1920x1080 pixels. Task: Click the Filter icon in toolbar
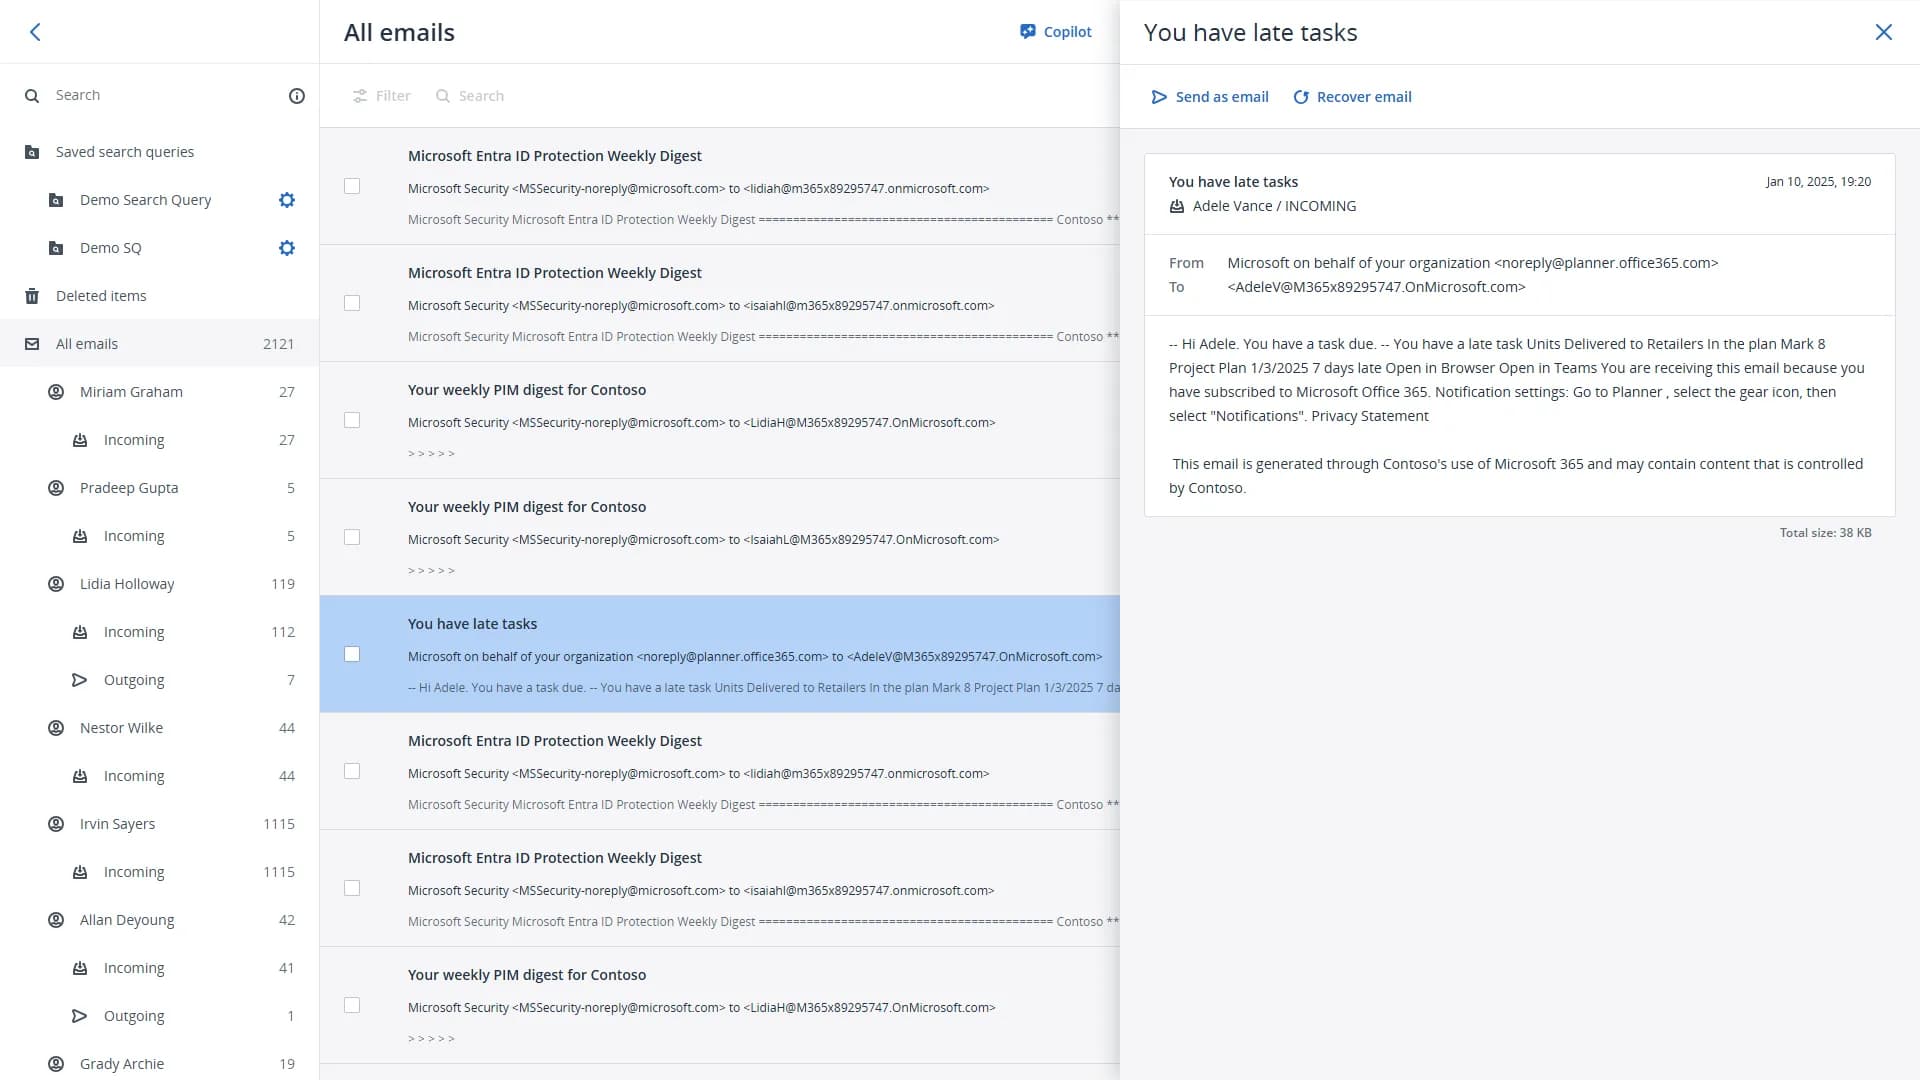point(360,96)
